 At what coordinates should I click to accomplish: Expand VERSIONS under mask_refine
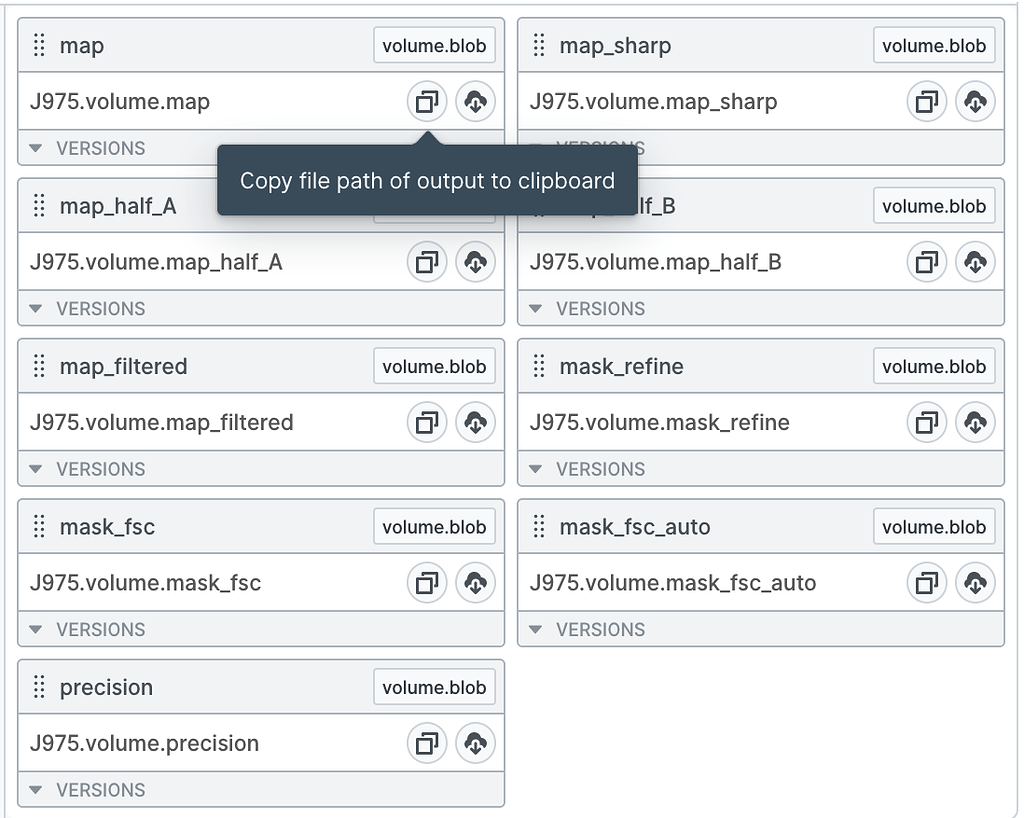coord(587,469)
